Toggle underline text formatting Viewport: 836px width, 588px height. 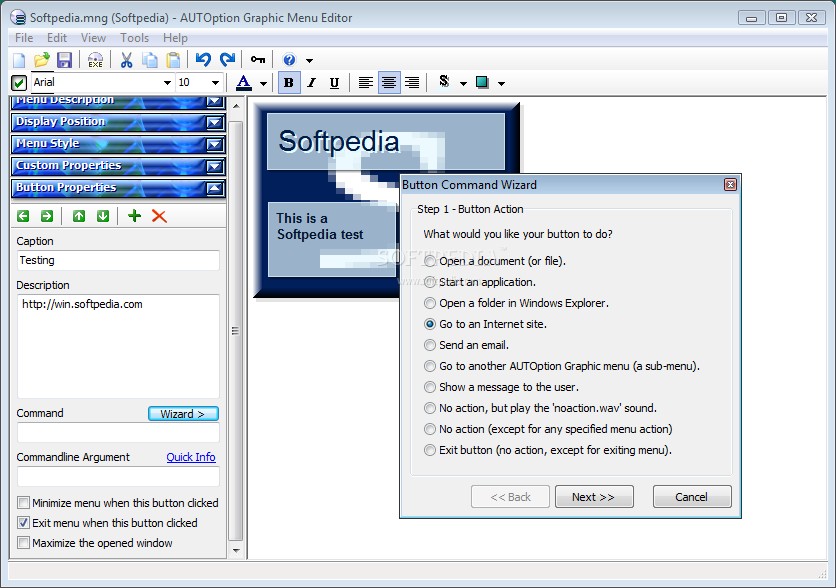[x=334, y=83]
